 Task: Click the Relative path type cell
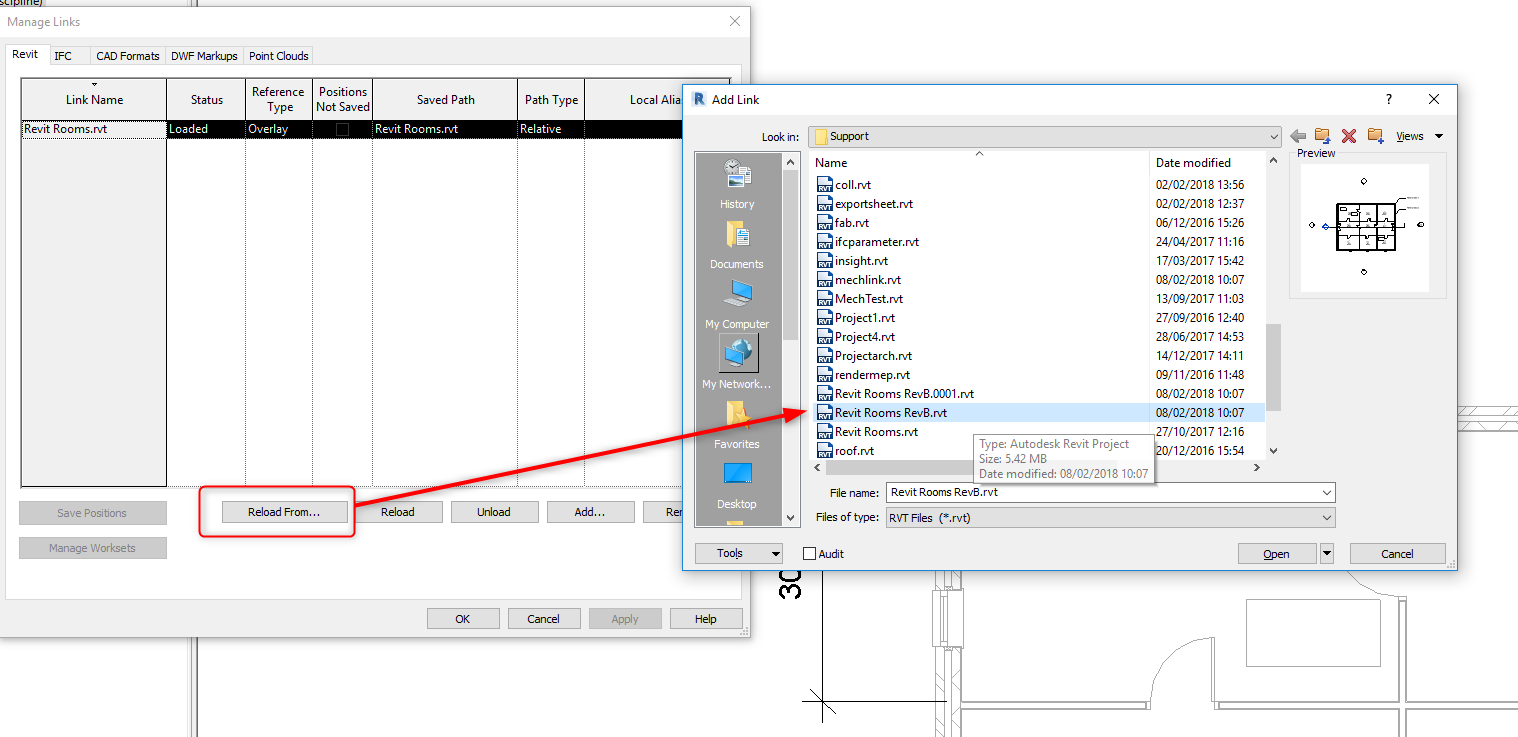(551, 129)
